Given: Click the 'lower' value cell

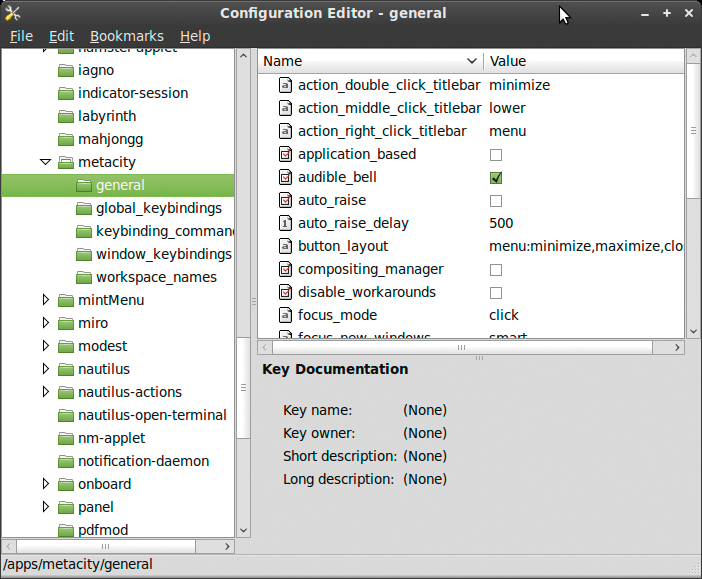Looking at the screenshot, I should coord(507,108).
